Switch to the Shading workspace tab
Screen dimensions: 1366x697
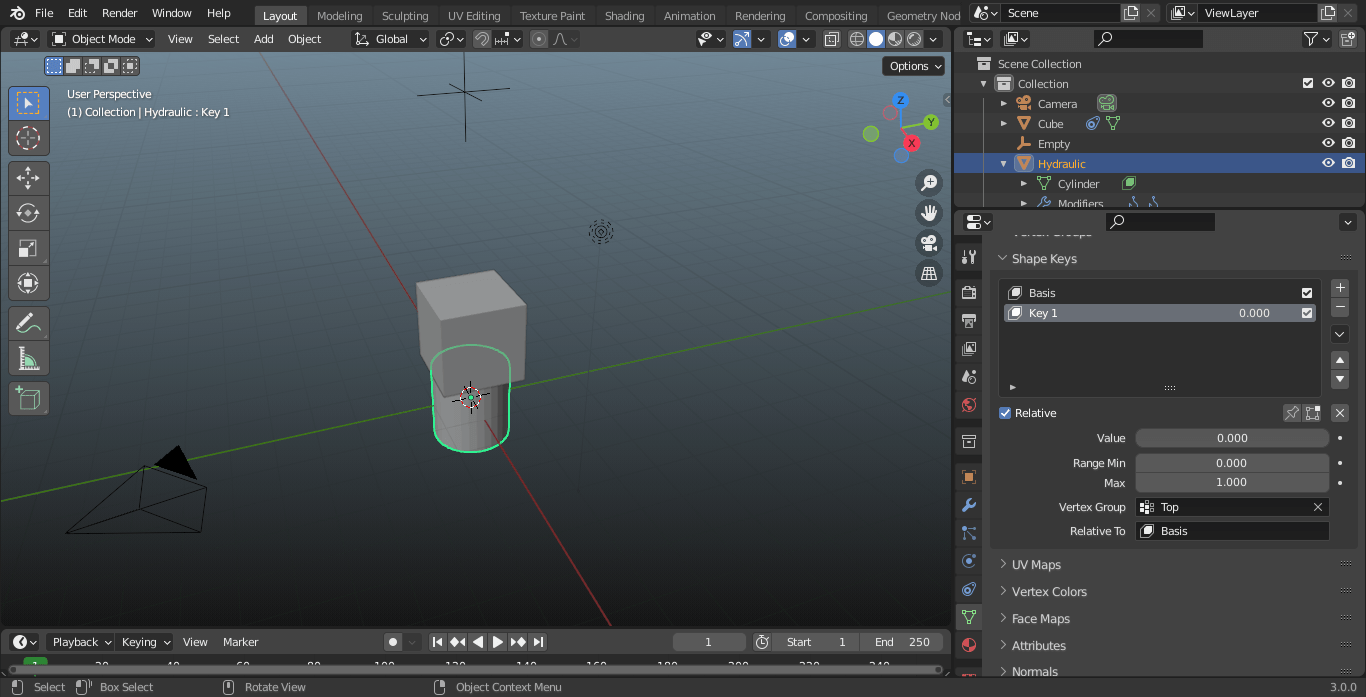point(624,15)
